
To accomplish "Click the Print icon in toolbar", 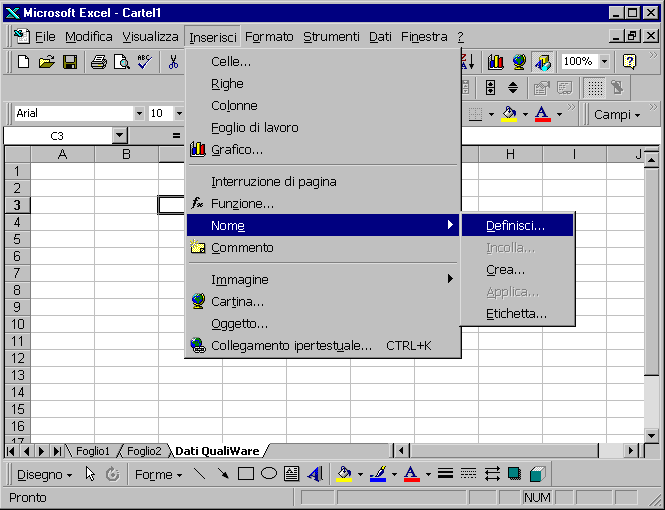I will click(x=99, y=62).
